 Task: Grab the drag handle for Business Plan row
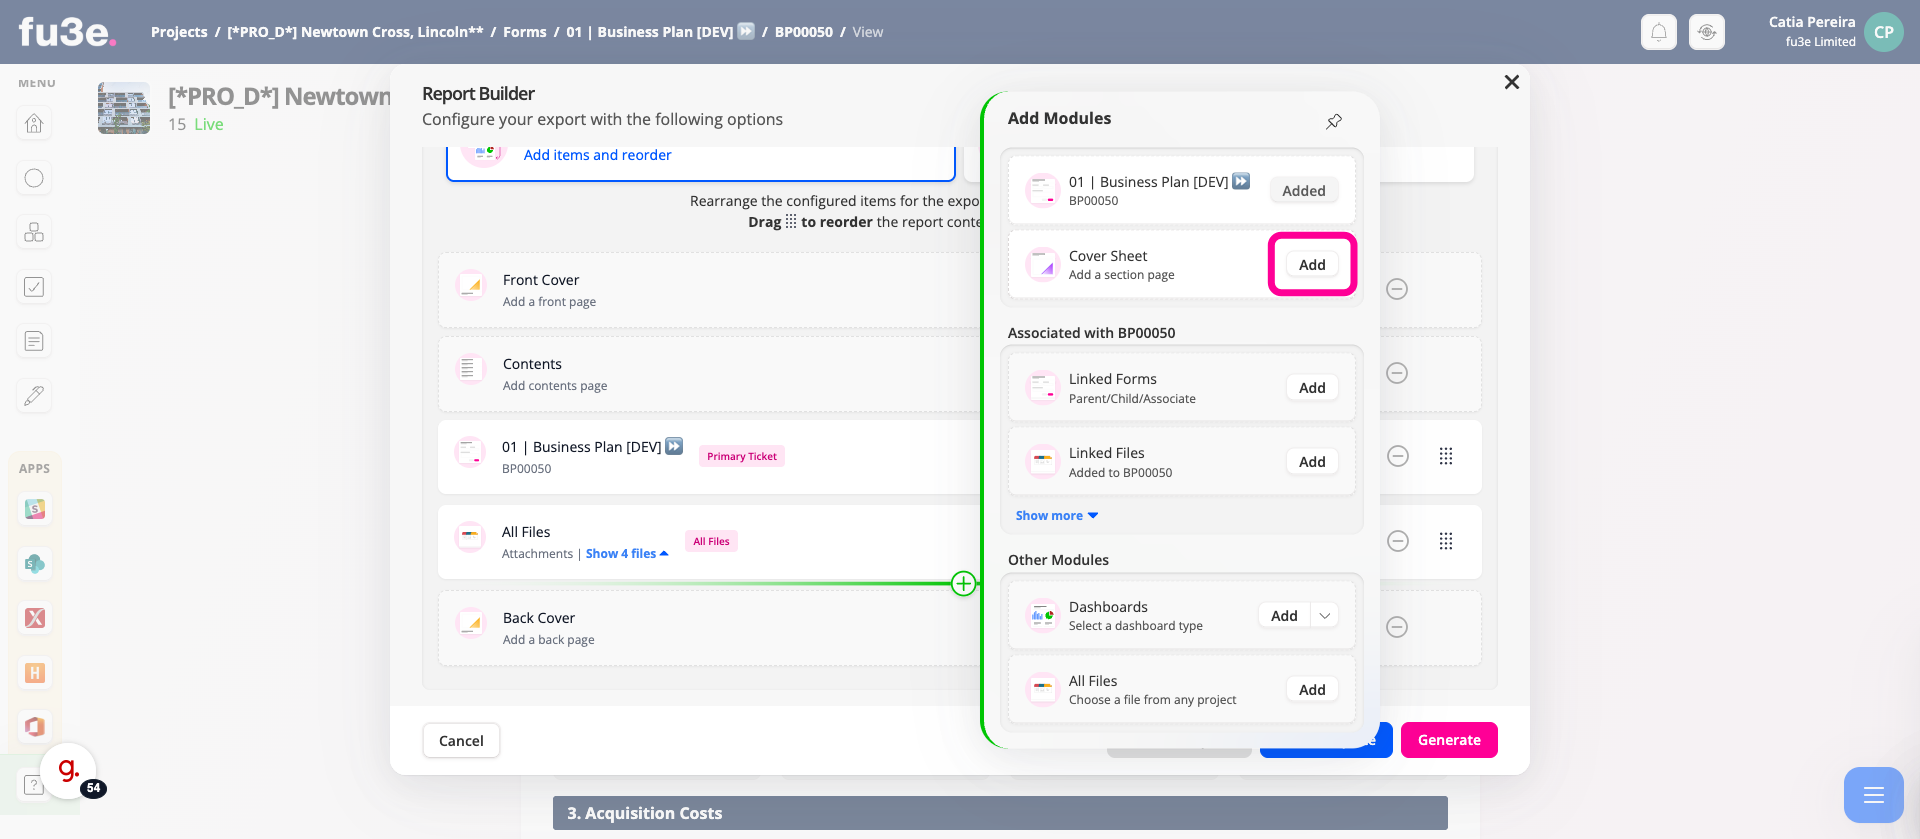pos(1446,456)
